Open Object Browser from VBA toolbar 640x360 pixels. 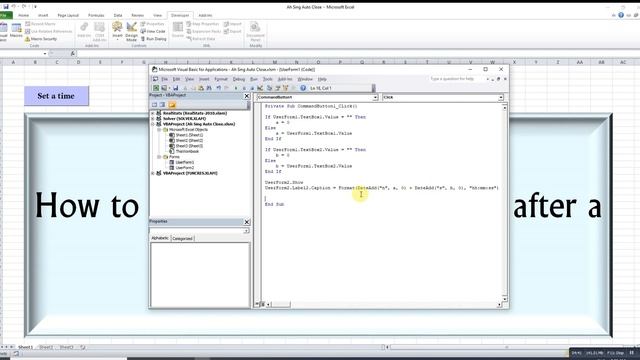pos(286,88)
